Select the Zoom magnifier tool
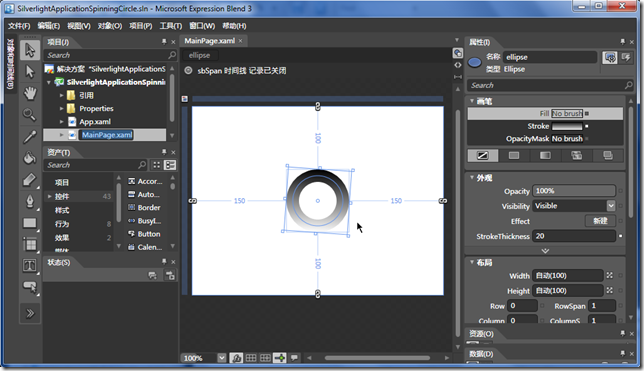644x371 pixels. click(30, 115)
